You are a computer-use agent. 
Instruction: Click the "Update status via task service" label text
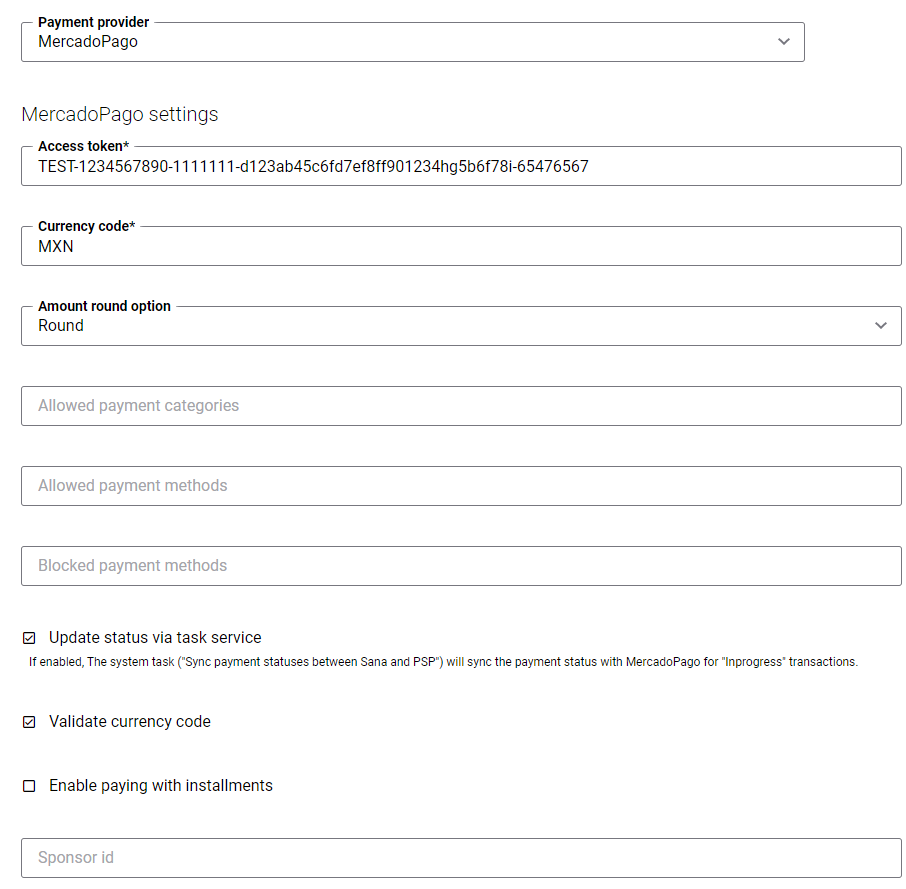pos(155,638)
